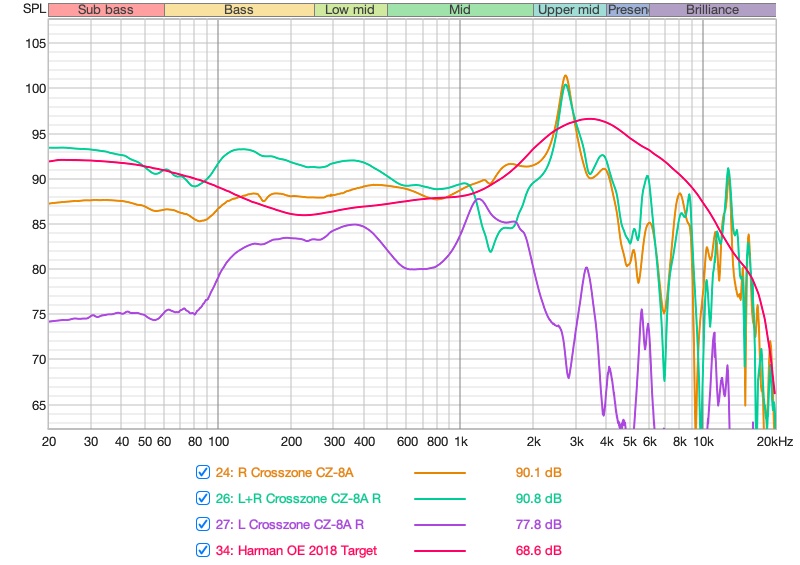This screenshot has width=800, height=565.
Task: Click the 105 SPL axis value
Action: pos(36,44)
